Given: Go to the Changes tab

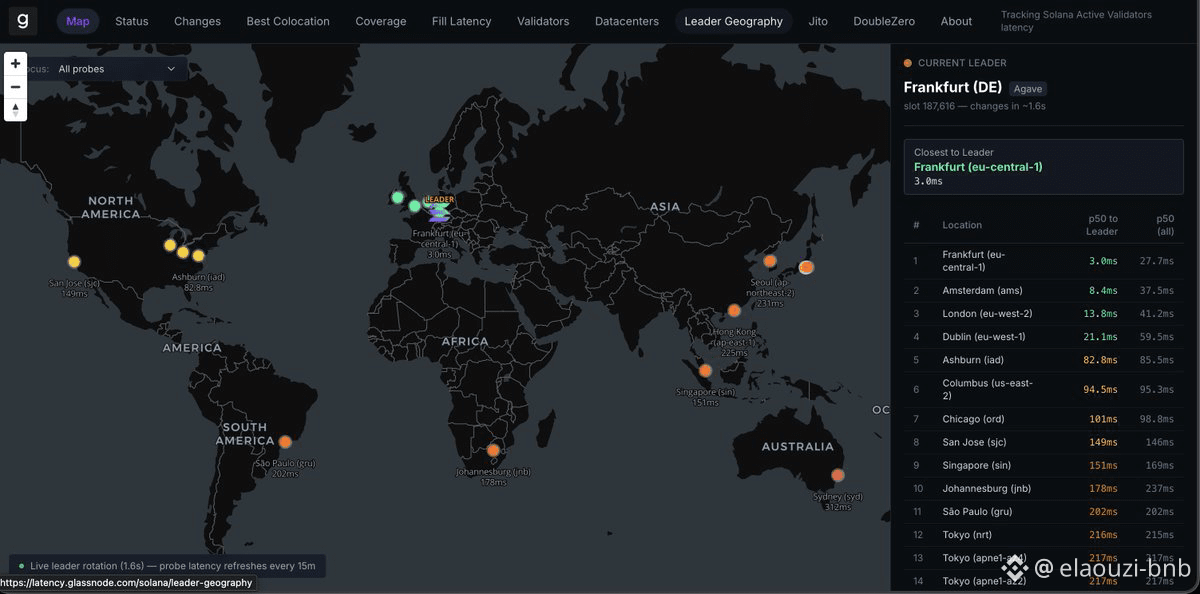Looking at the screenshot, I should [197, 21].
